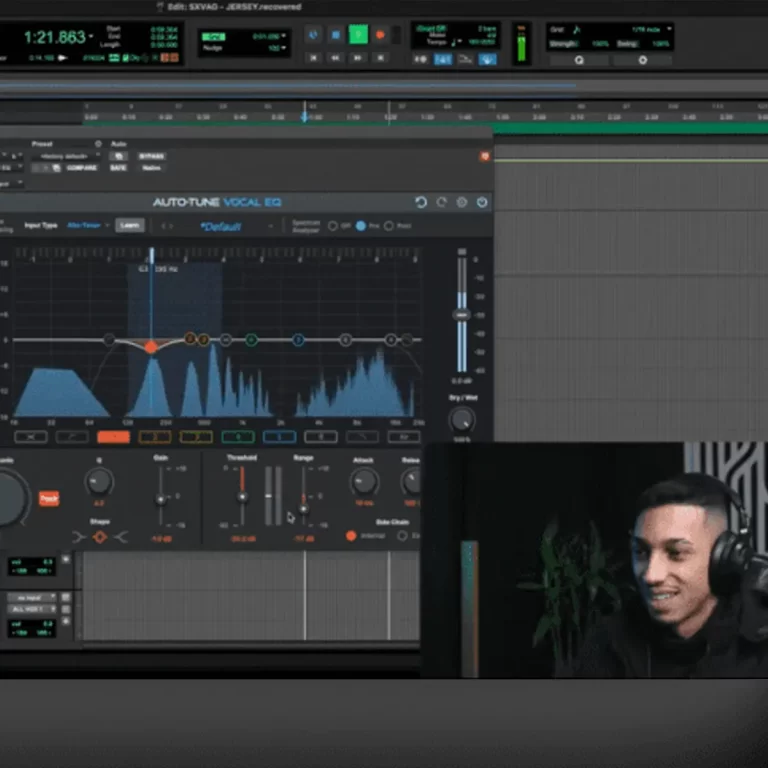Image resolution: width=768 pixels, height=768 pixels.
Task: Select the blue-outlined band button
Action: [x=279, y=436]
